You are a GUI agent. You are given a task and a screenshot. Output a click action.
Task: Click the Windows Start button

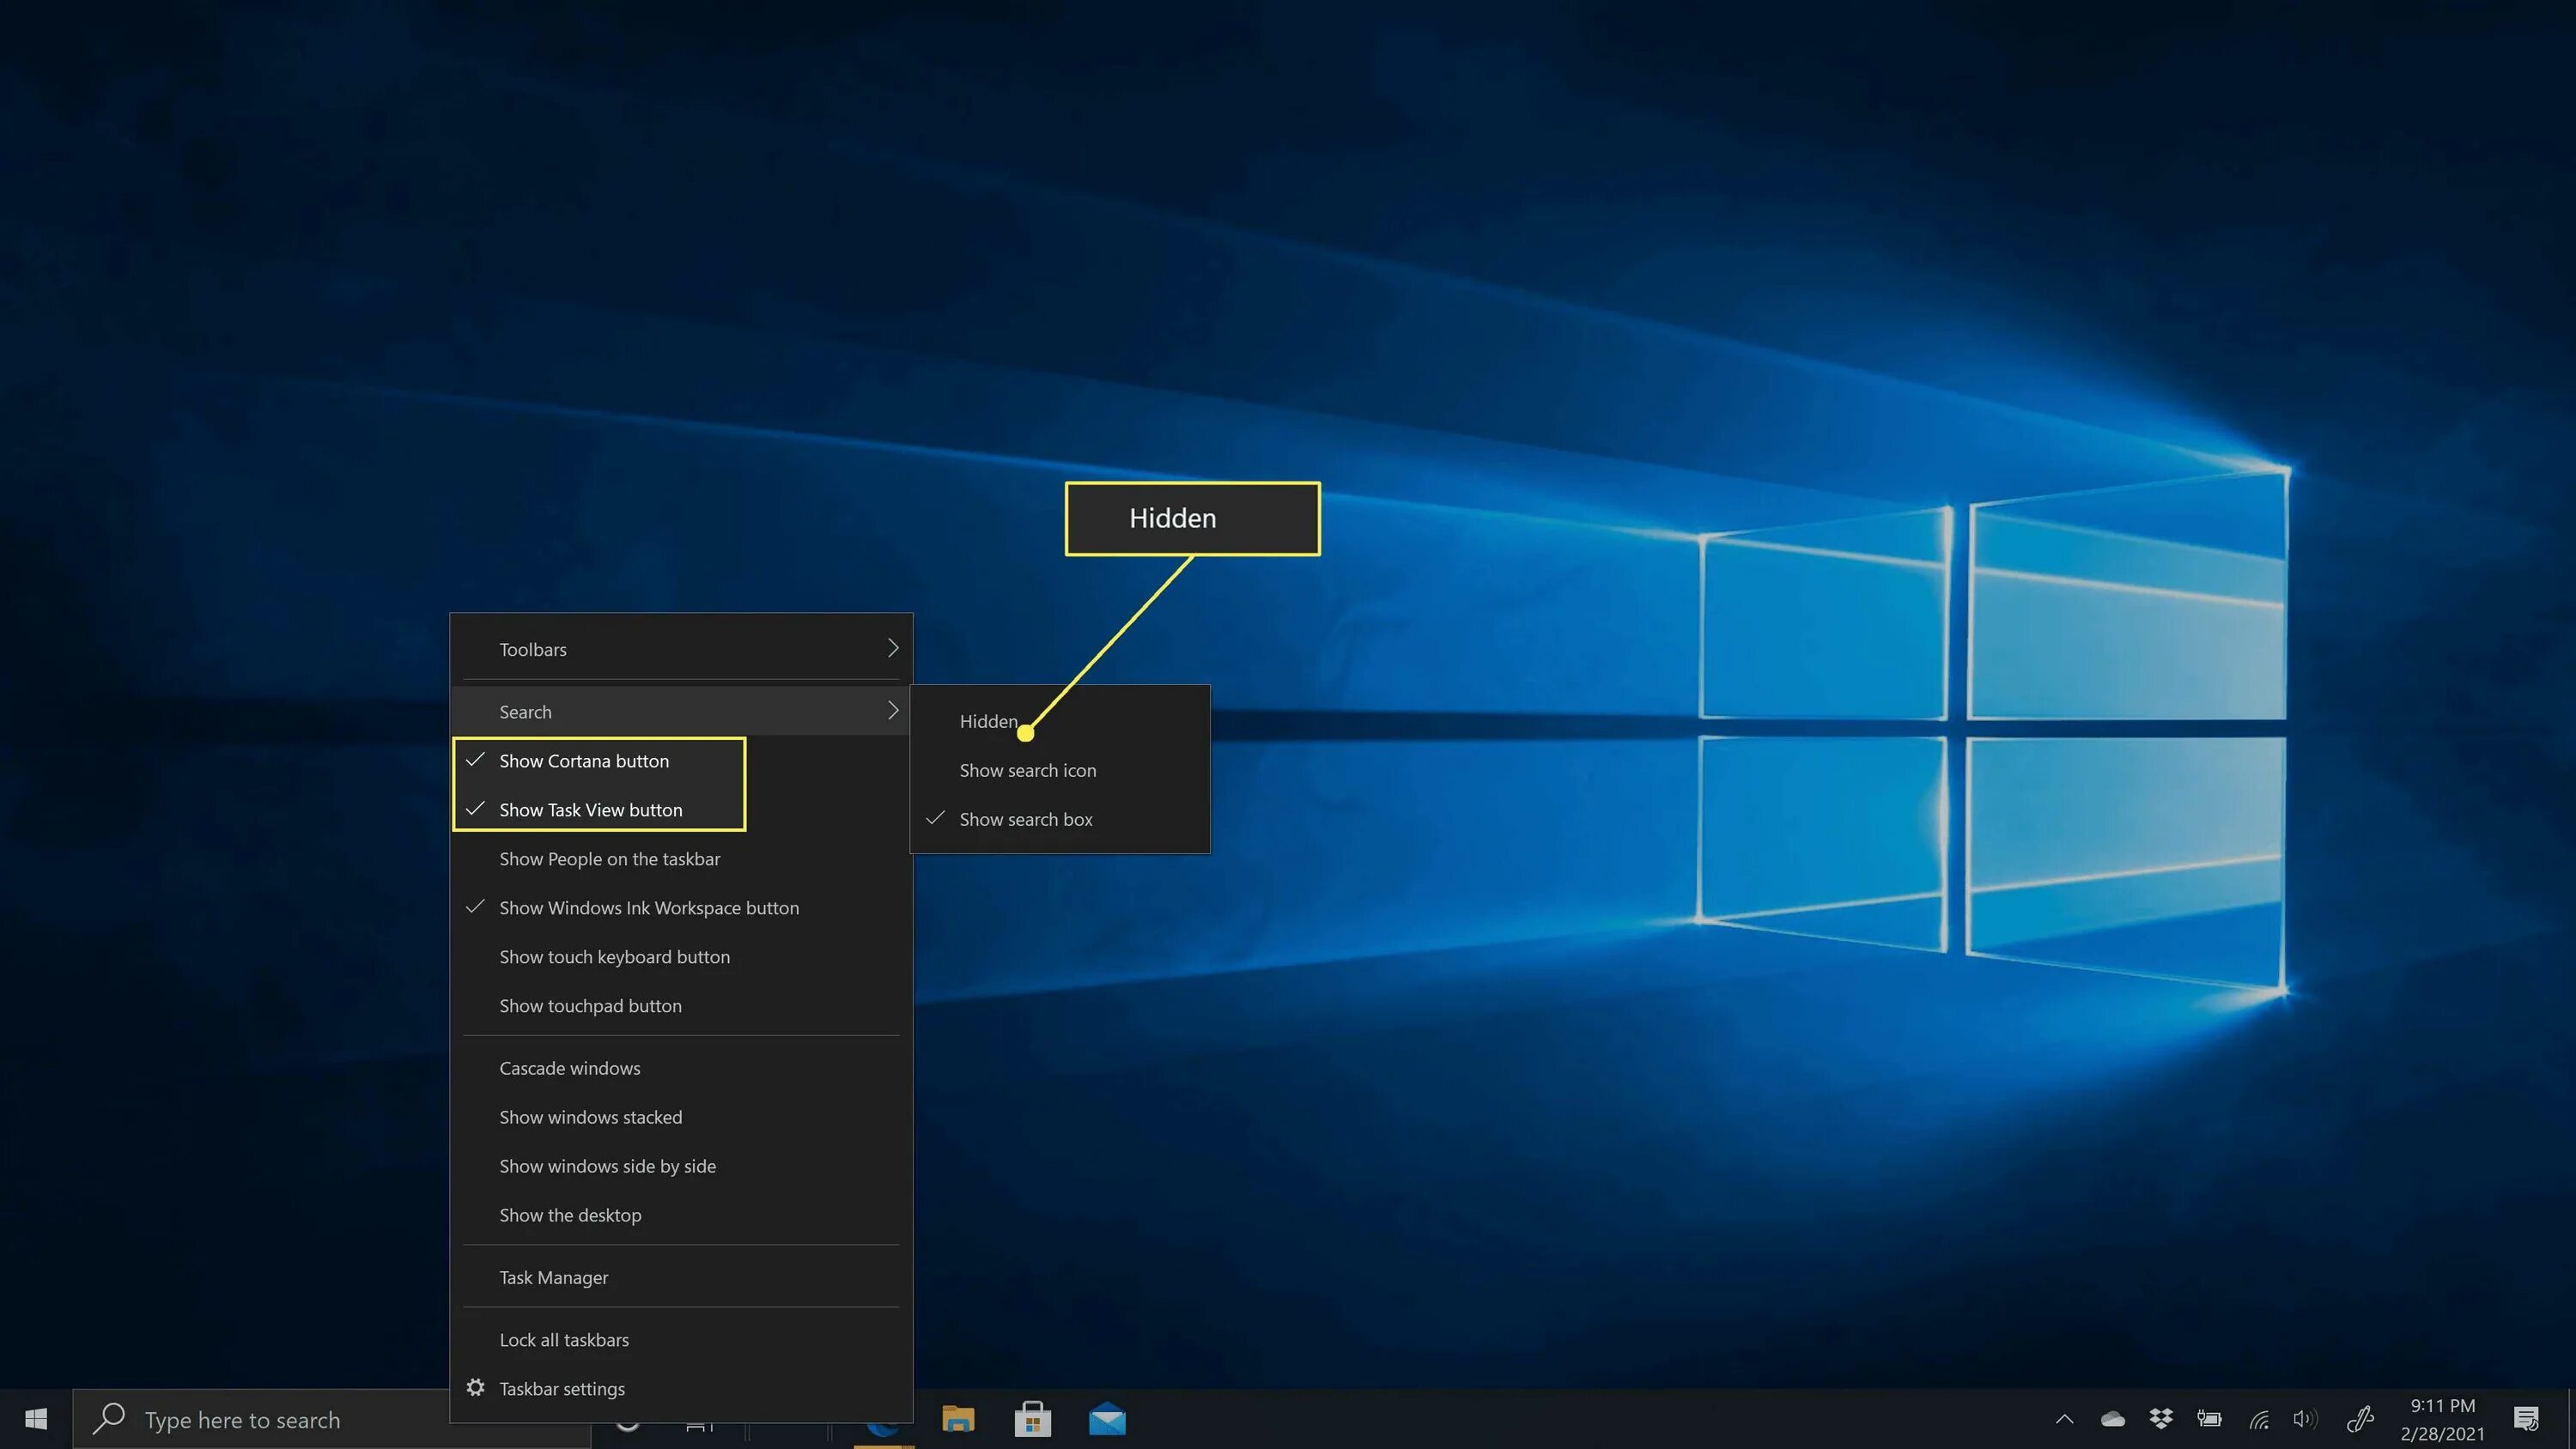click(x=36, y=1419)
